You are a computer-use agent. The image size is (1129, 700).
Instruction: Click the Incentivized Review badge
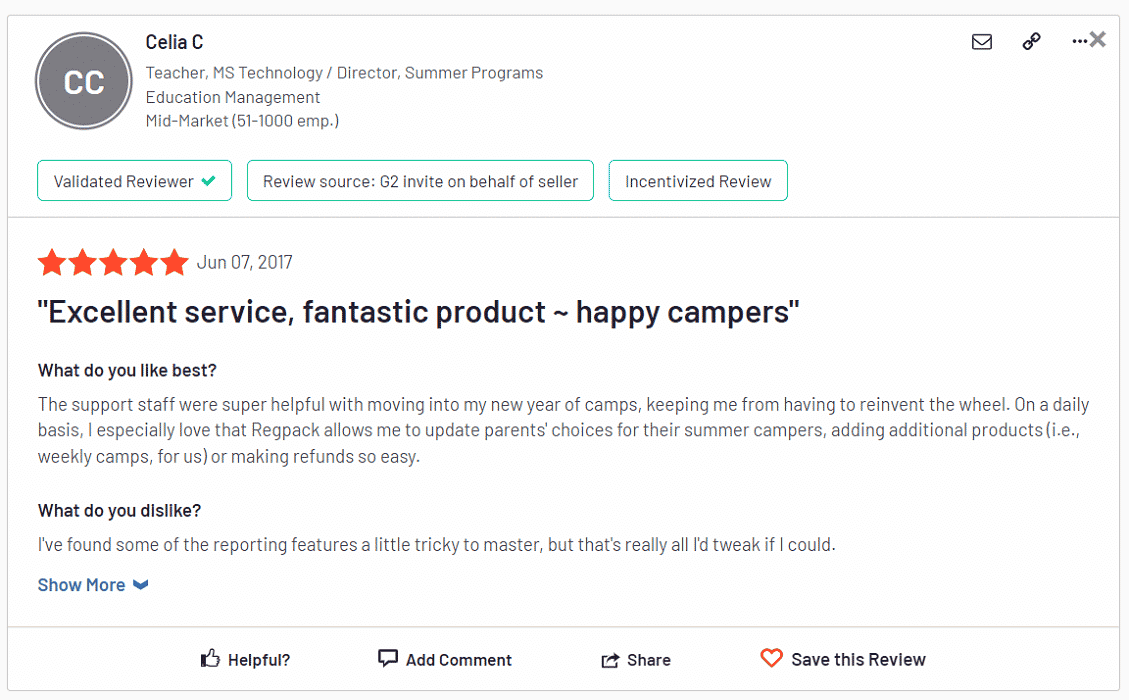coord(698,181)
